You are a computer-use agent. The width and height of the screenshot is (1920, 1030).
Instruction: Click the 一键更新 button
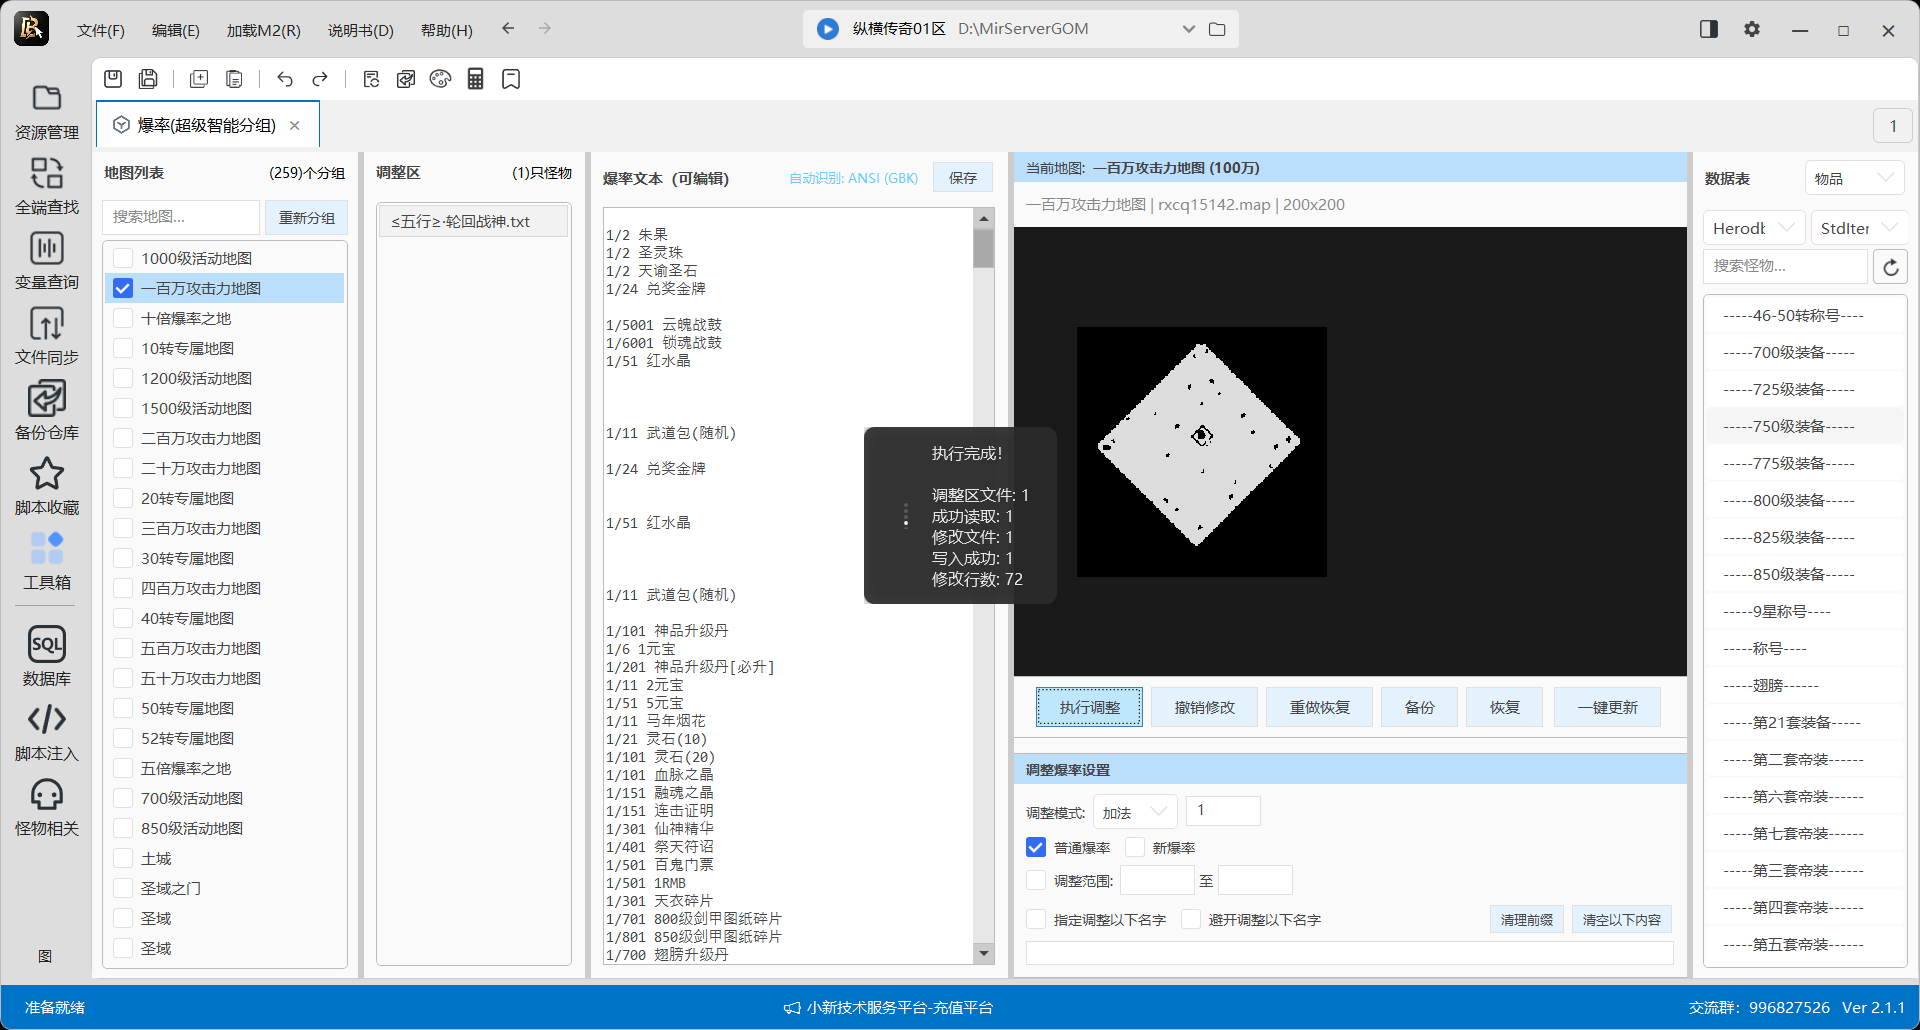[x=1607, y=707]
